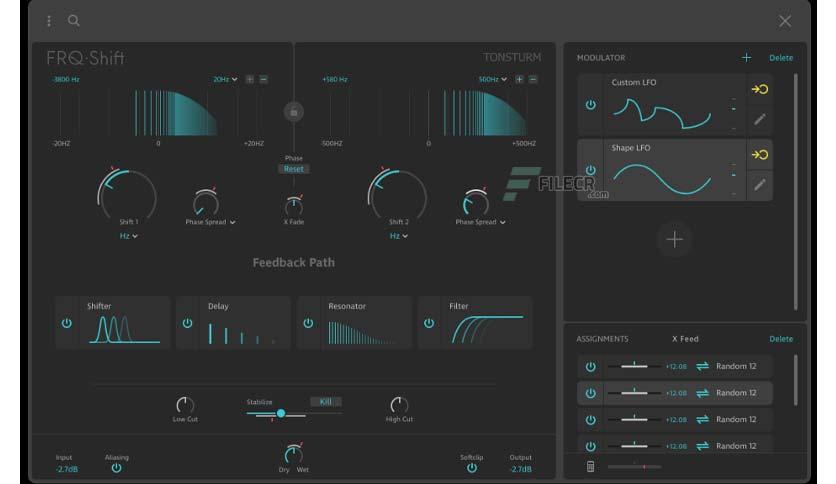Open the three-dot options menu
836x484 pixels.
click(49, 21)
